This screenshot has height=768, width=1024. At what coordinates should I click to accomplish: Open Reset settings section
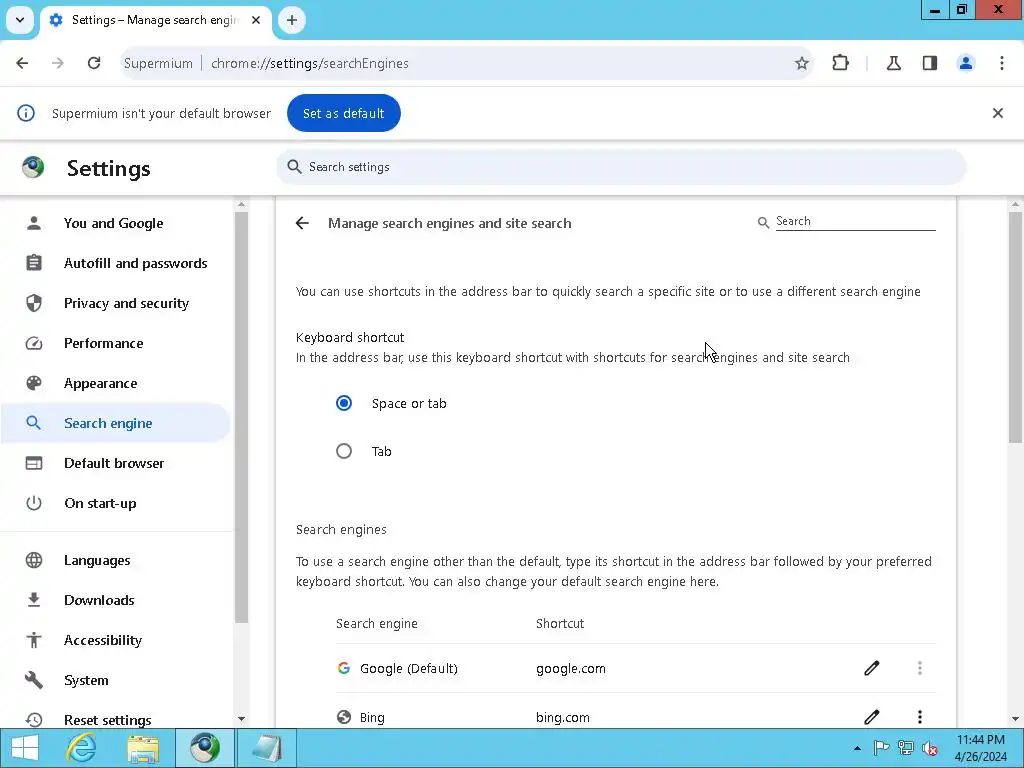click(116, 720)
